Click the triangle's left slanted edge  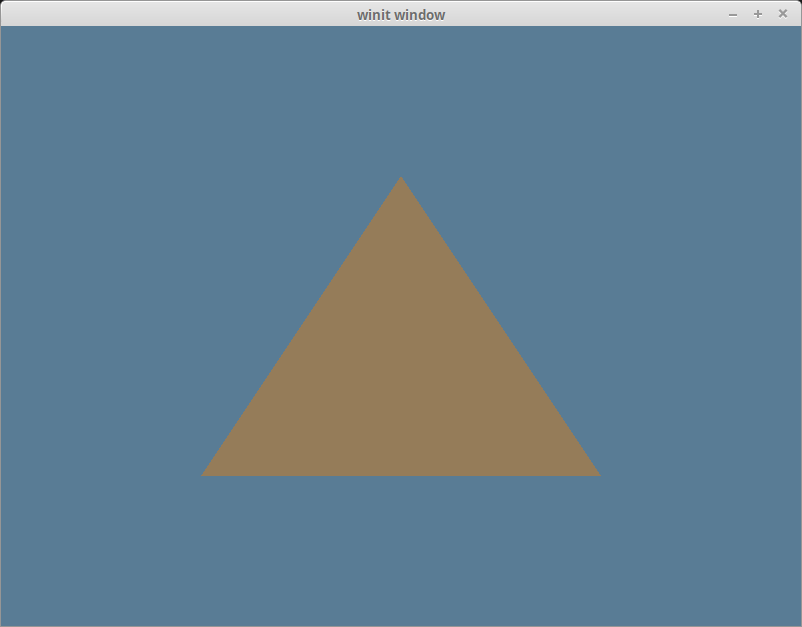pyautogui.click(x=302, y=325)
